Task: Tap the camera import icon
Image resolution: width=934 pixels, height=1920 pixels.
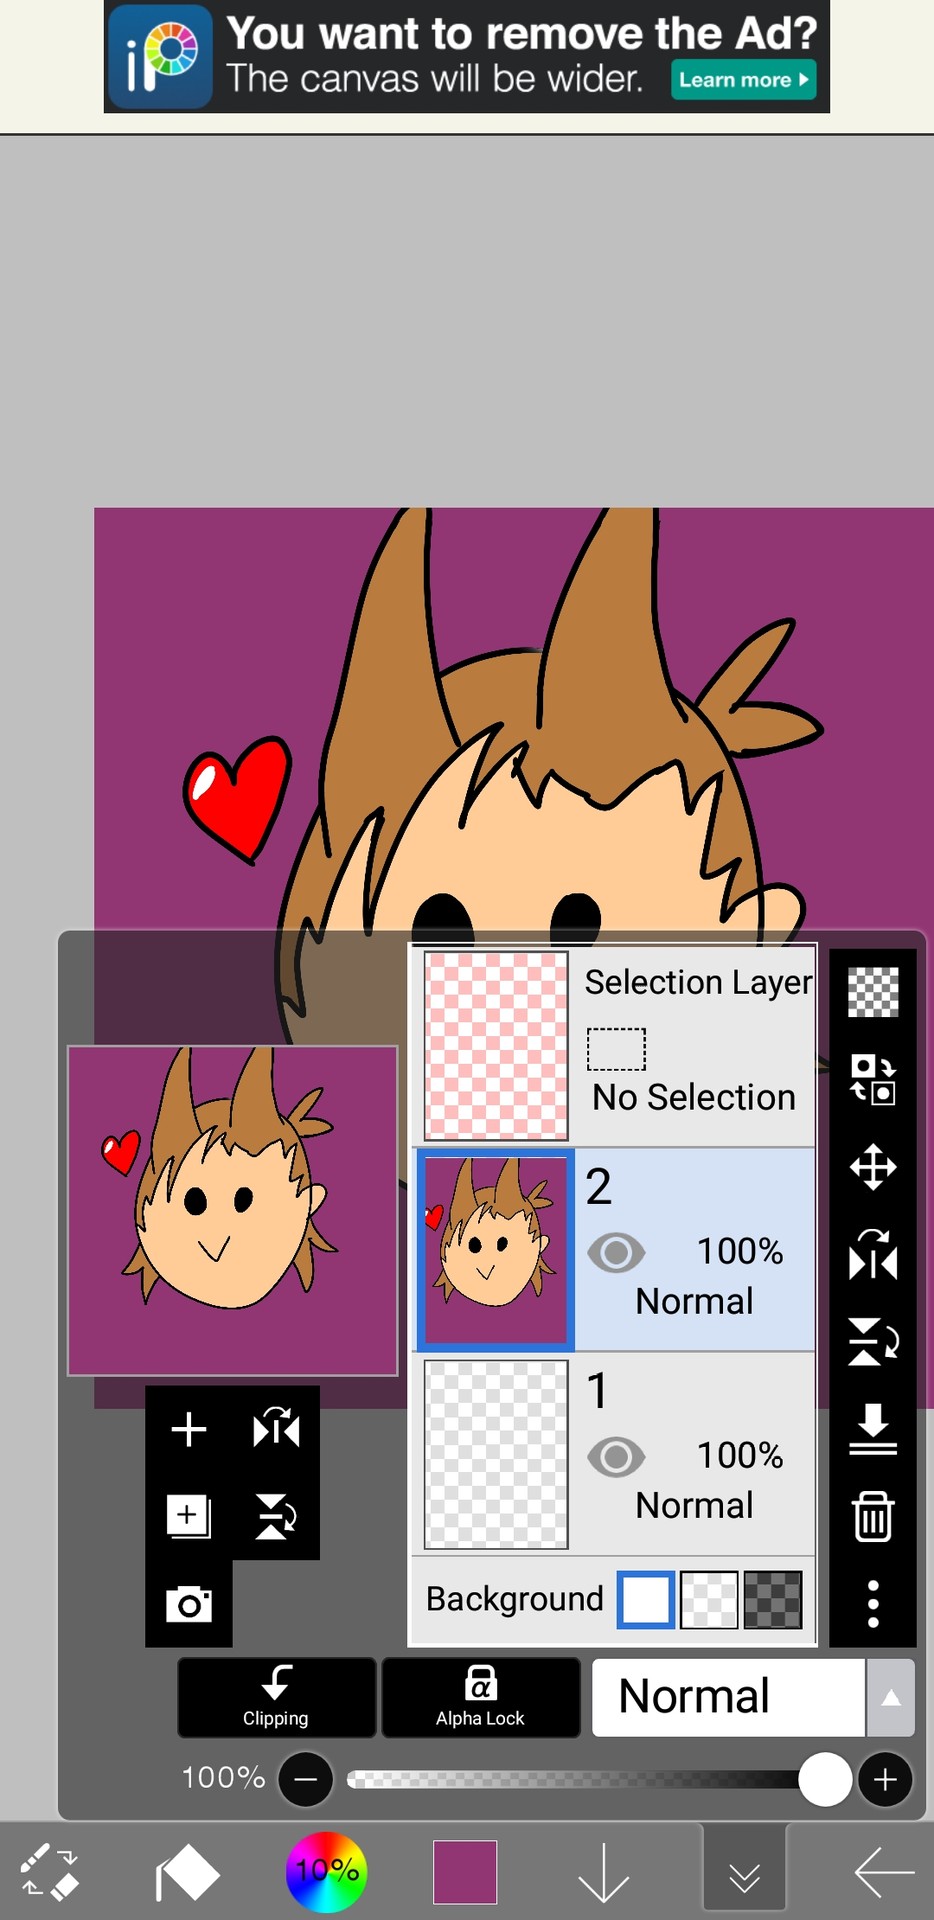Action: (188, 1604)
